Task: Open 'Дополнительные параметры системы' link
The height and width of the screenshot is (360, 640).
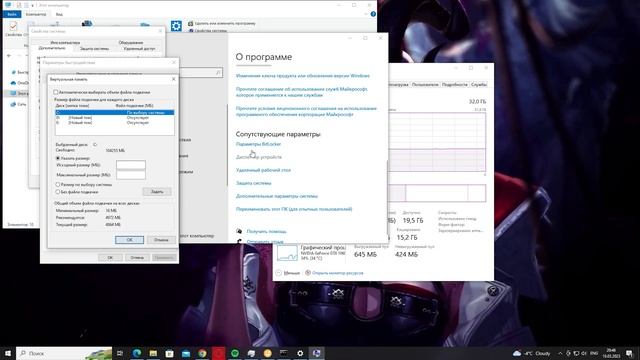Action: (x=277, y=196)
